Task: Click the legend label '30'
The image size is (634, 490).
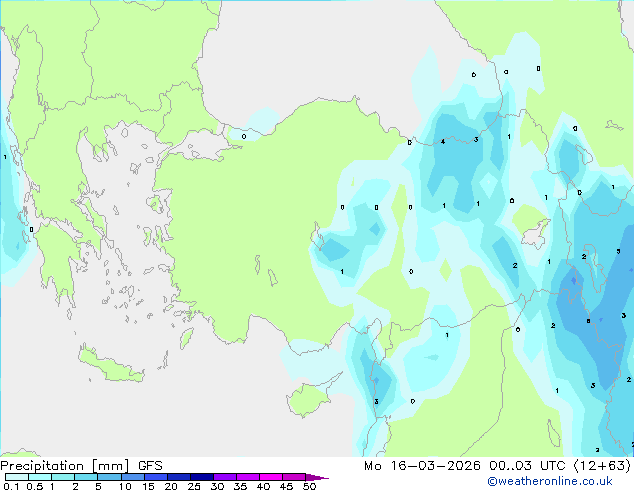Action: click(217, 486)
